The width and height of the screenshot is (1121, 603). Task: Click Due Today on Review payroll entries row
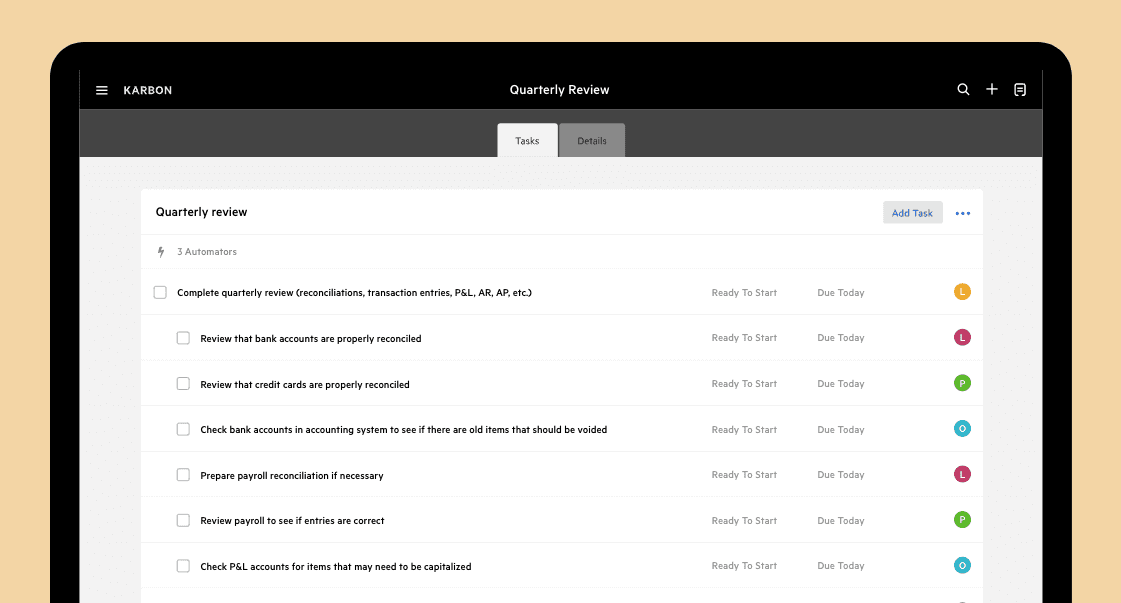point(841,520)
